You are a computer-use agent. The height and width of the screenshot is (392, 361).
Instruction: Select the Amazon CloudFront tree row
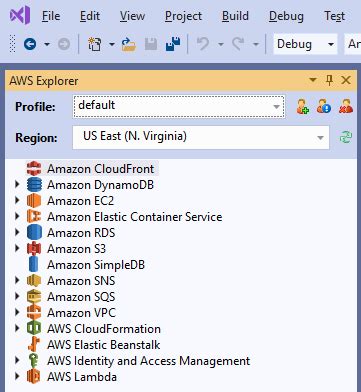point(92,168)
